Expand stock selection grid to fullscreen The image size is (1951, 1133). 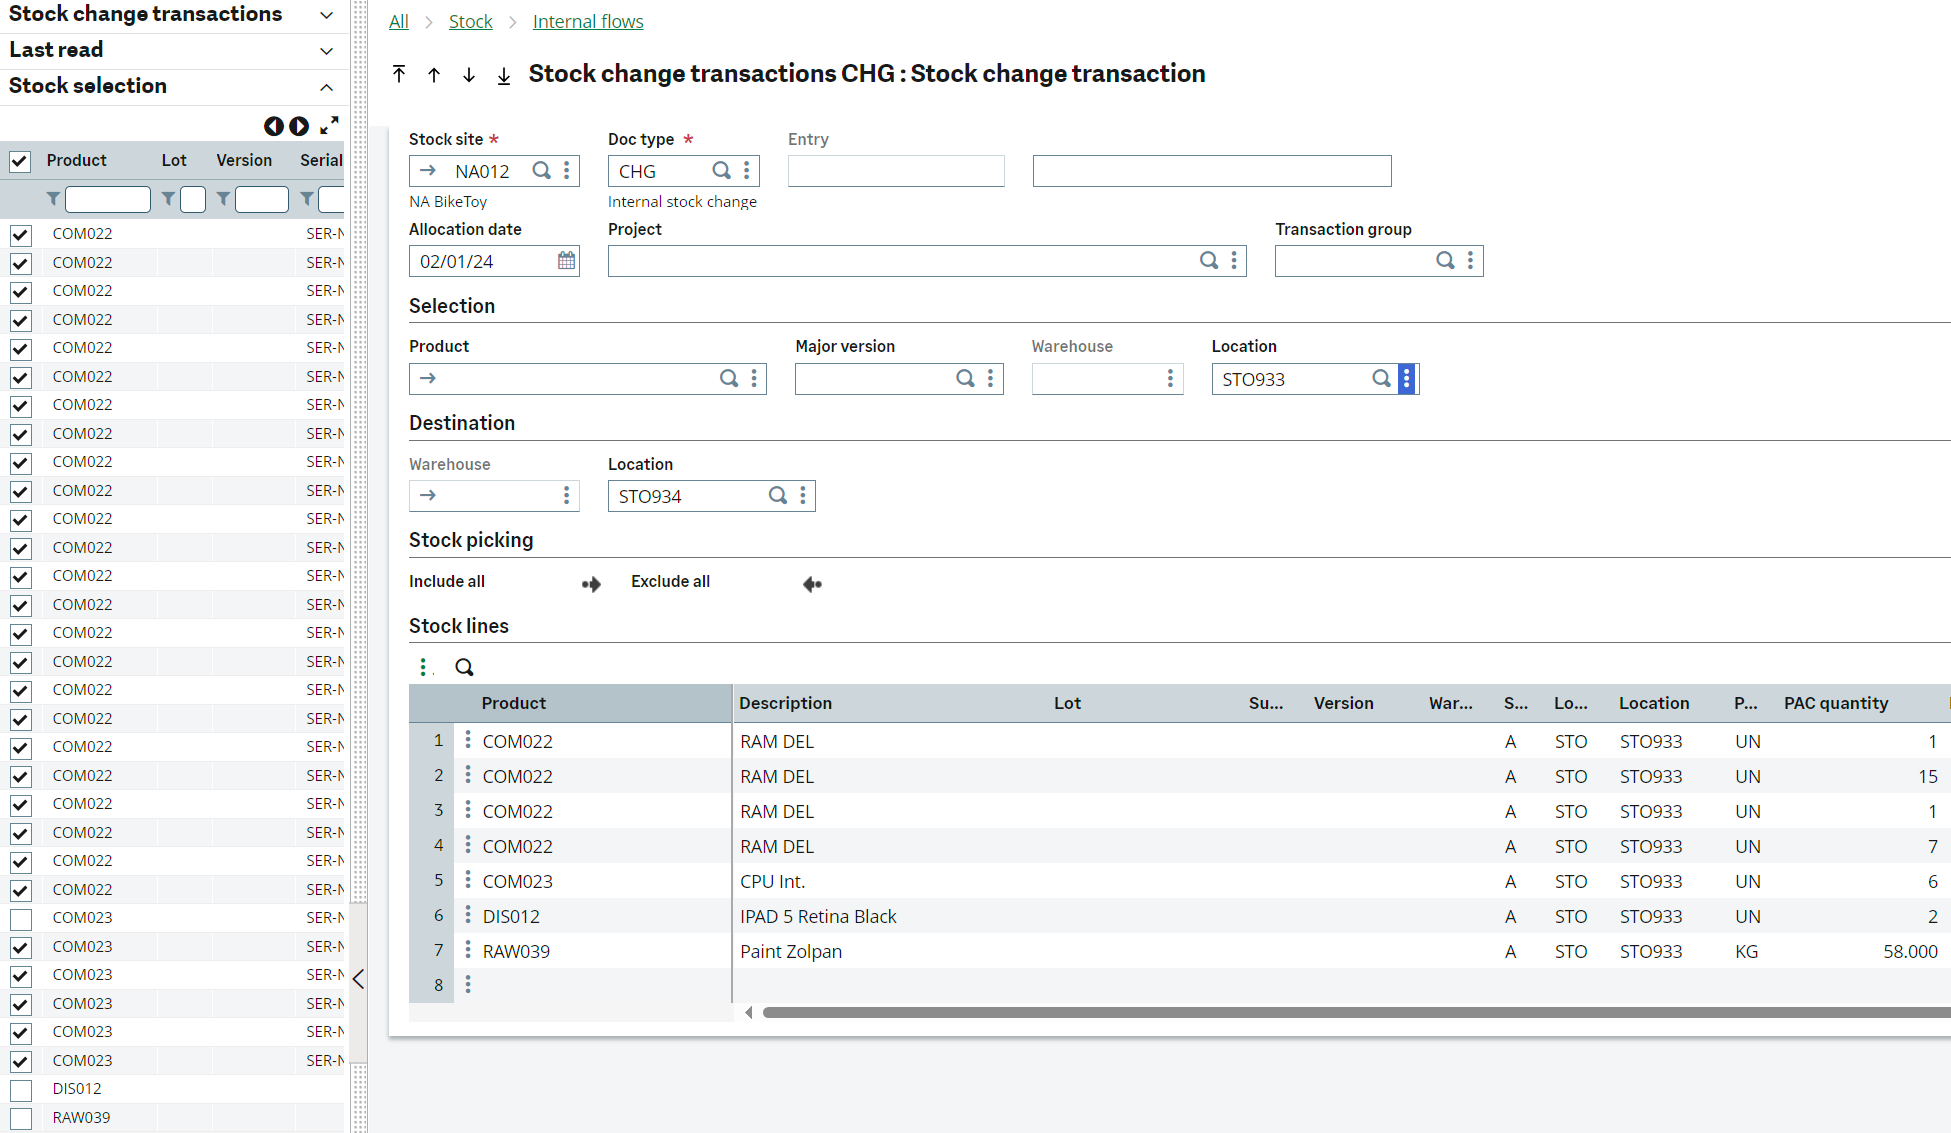329,125
